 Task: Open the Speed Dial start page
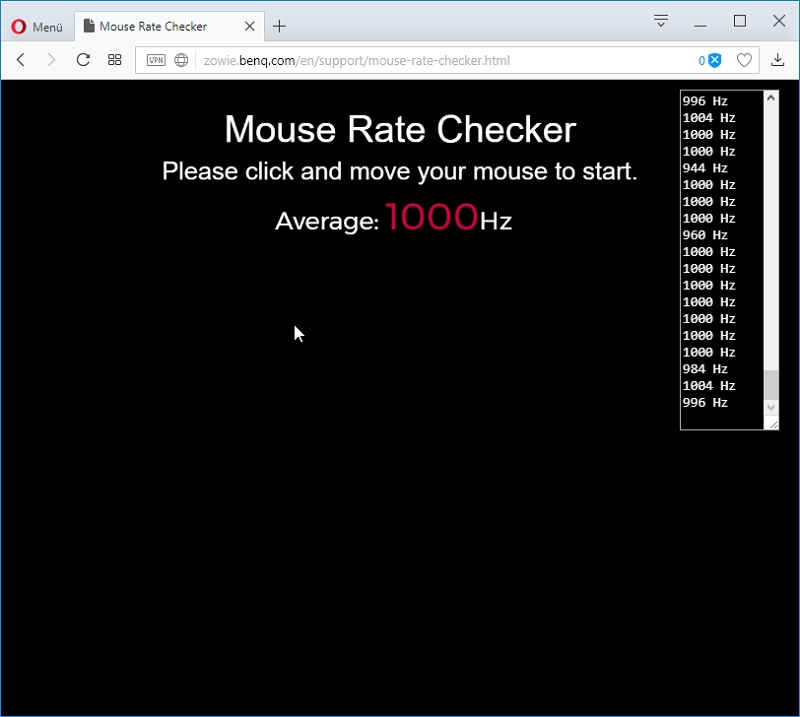click(115, 60)
